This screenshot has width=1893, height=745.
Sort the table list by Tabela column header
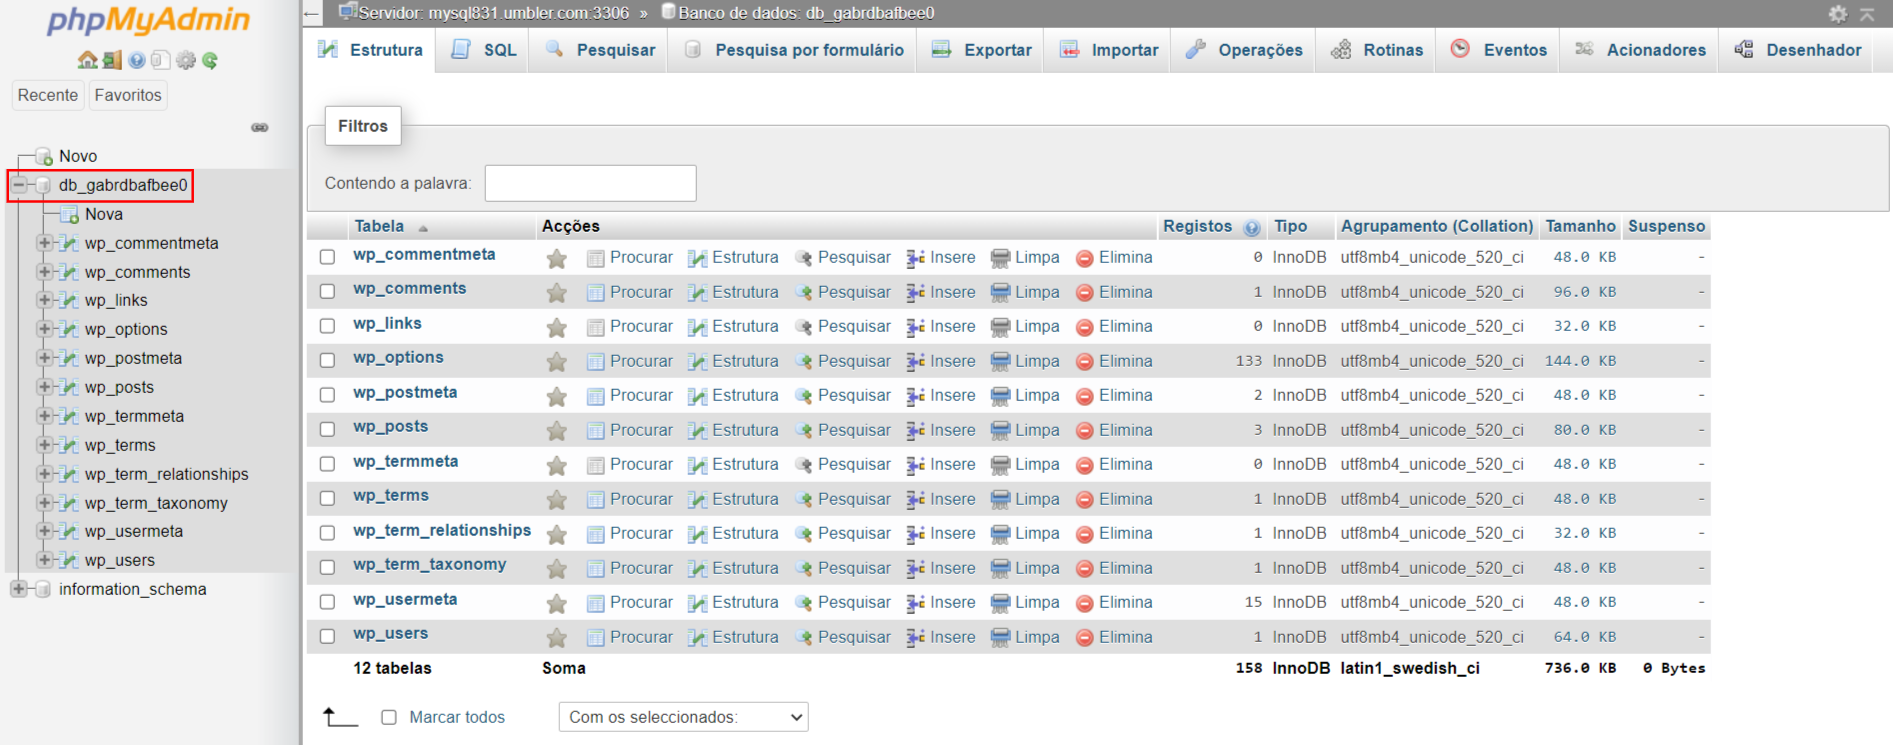coord(379,226)
